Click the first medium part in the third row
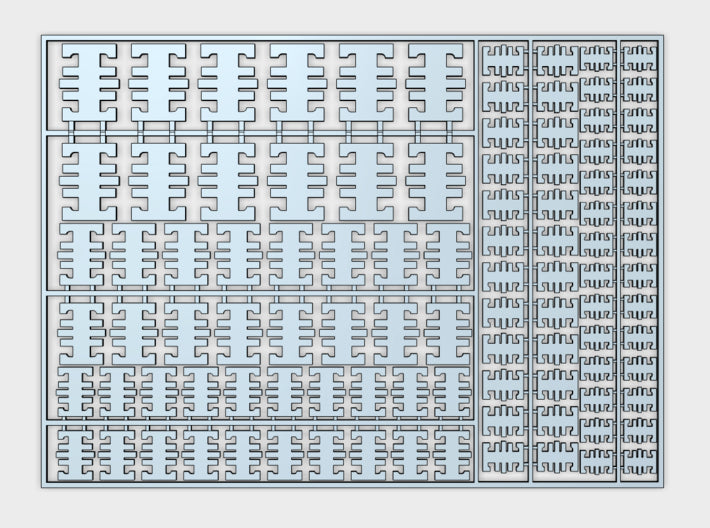 point(82,255)
